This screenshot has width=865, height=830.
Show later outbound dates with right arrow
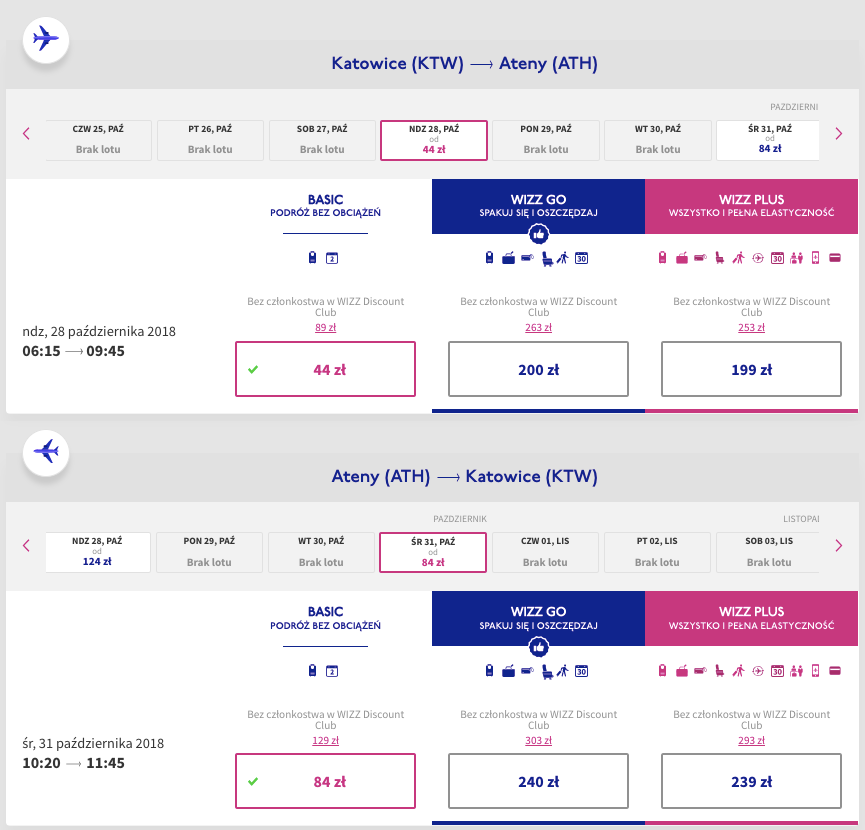click(x=839, y=133)
